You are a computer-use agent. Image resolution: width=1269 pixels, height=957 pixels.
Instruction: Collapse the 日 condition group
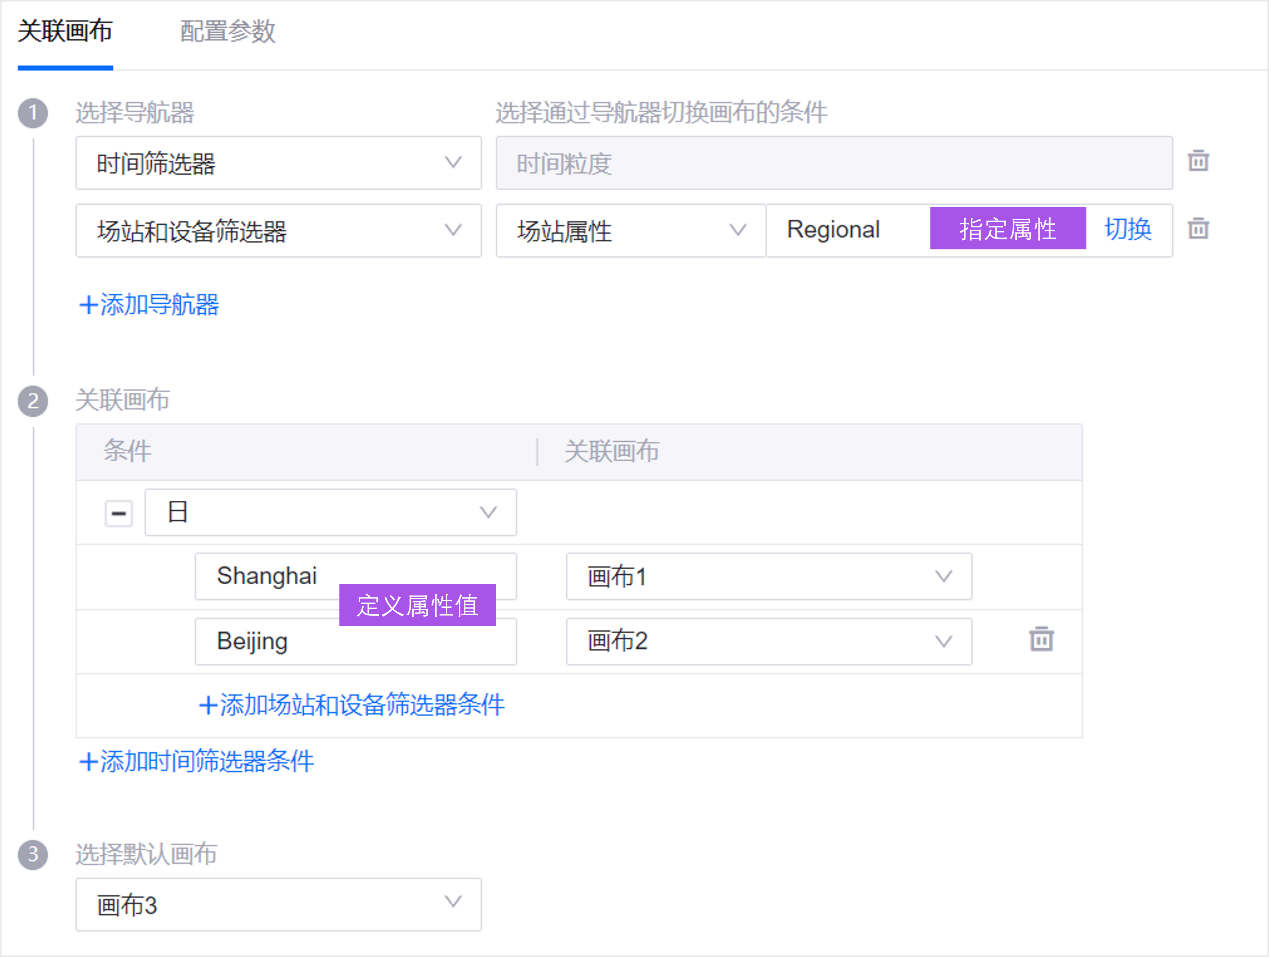point(119,513)
